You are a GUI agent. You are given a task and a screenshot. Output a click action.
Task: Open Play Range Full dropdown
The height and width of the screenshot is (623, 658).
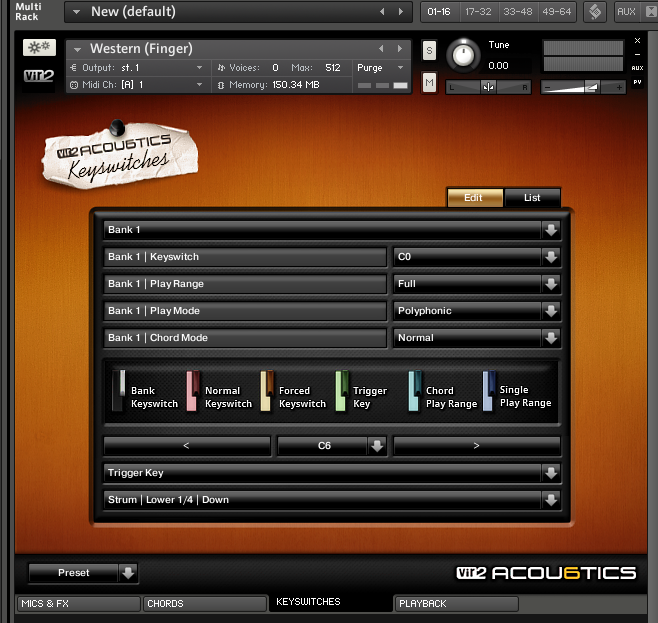click(x=551, y=284)
